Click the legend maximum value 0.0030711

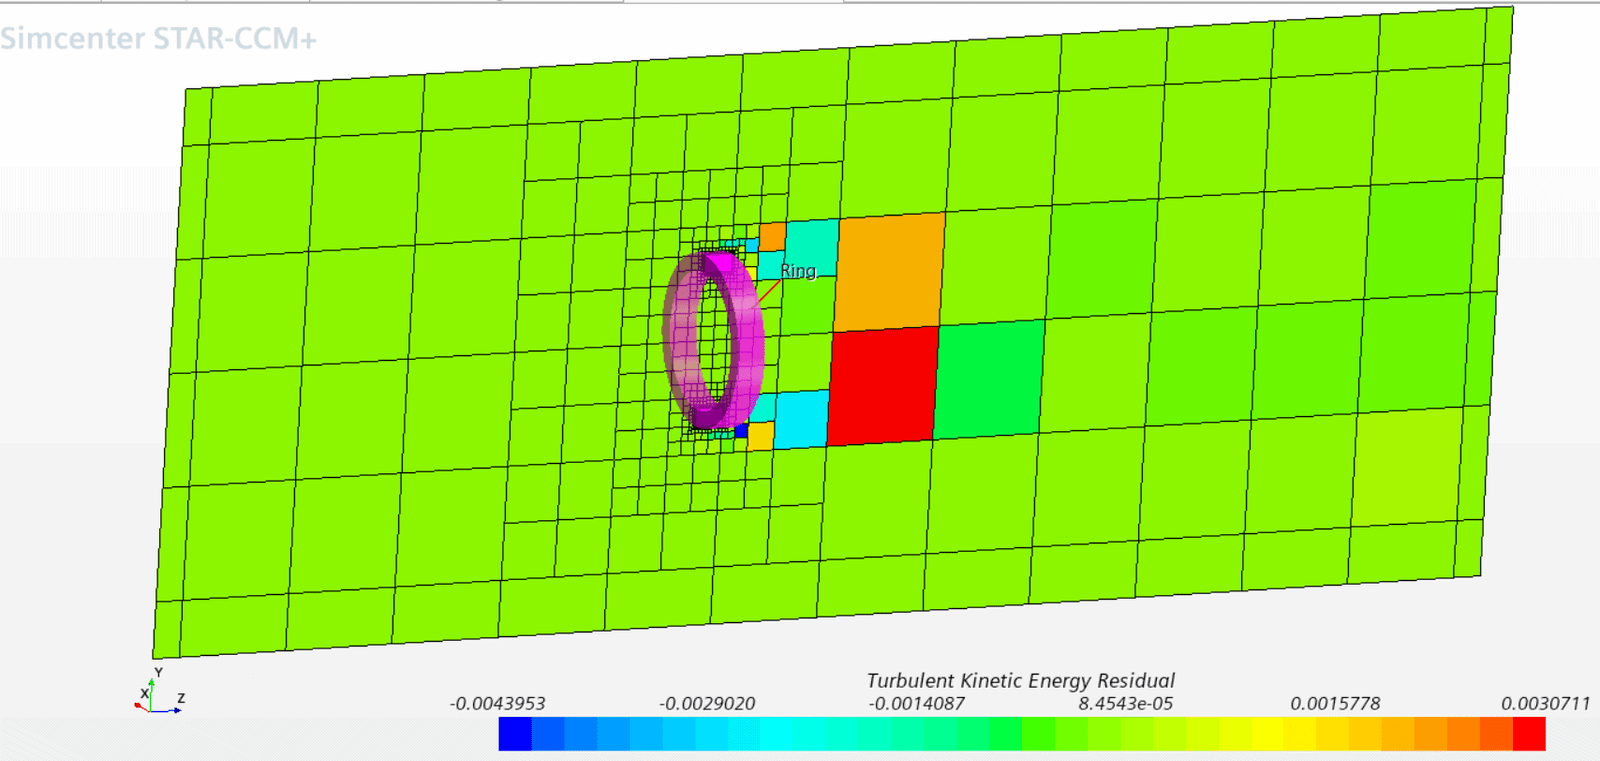tap(1545, 703)
